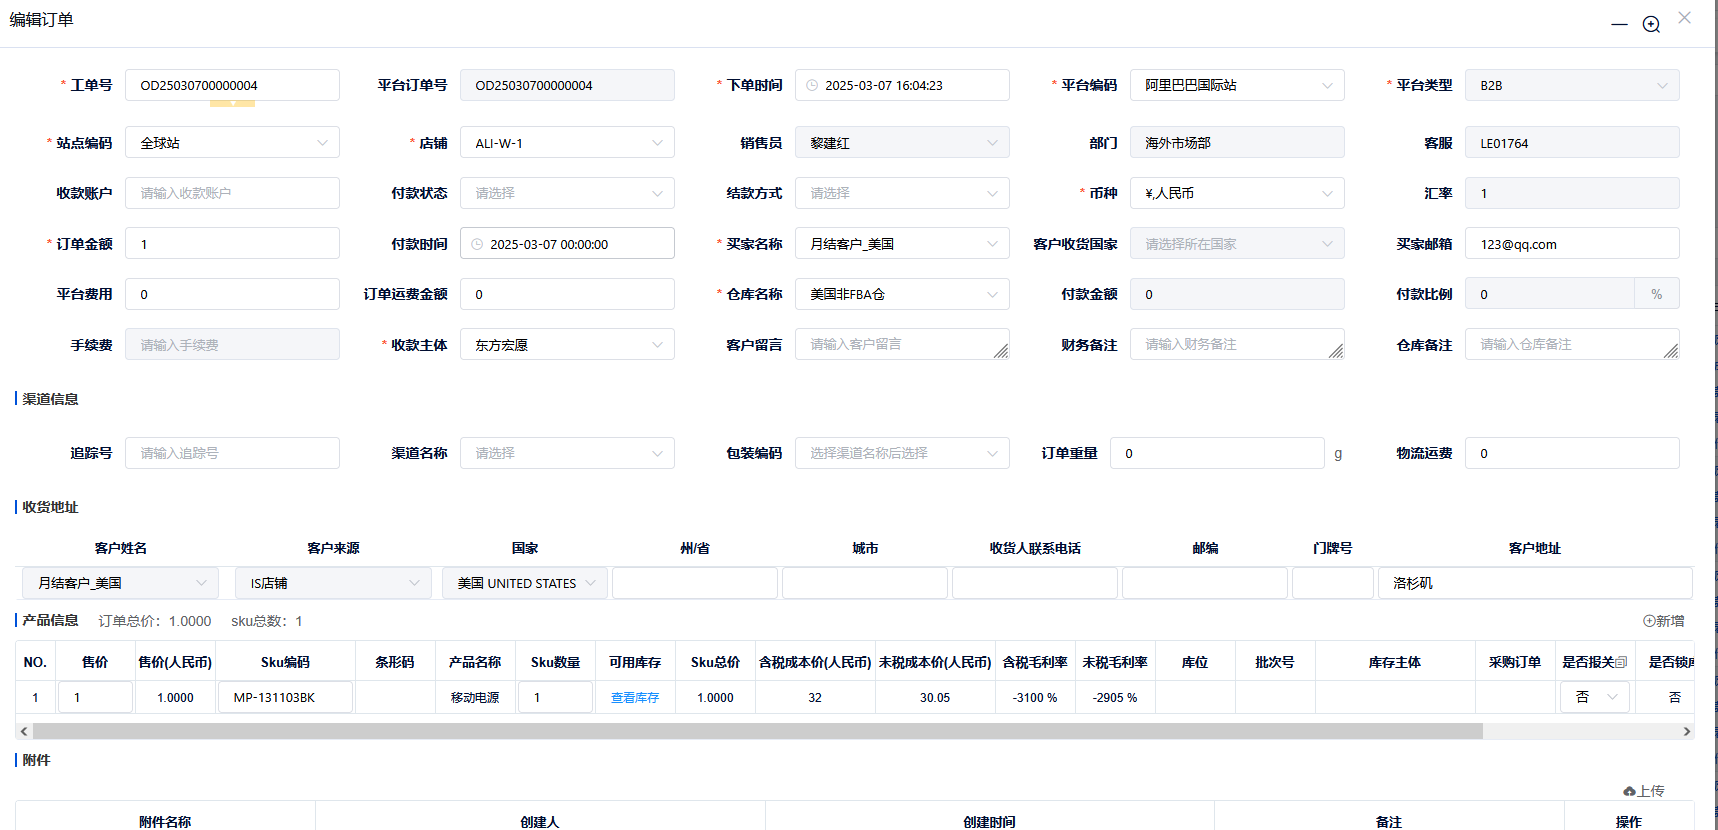Click the minimize dash icon in dialog header

pyautogui.click(x=1619, y=24)
